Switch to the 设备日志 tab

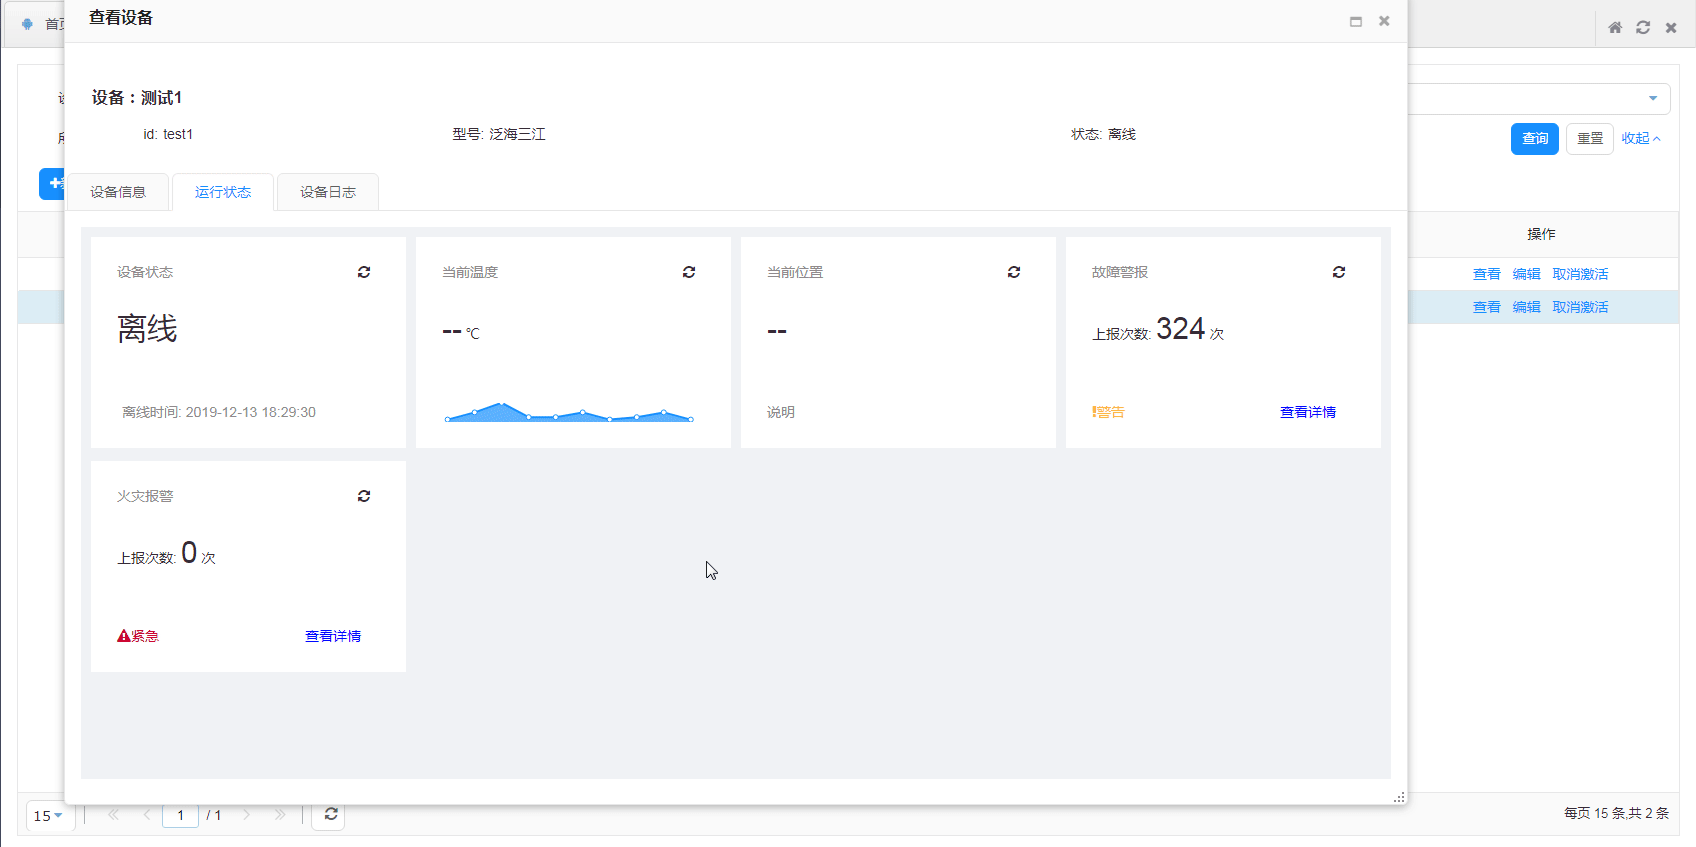[328, 192]
